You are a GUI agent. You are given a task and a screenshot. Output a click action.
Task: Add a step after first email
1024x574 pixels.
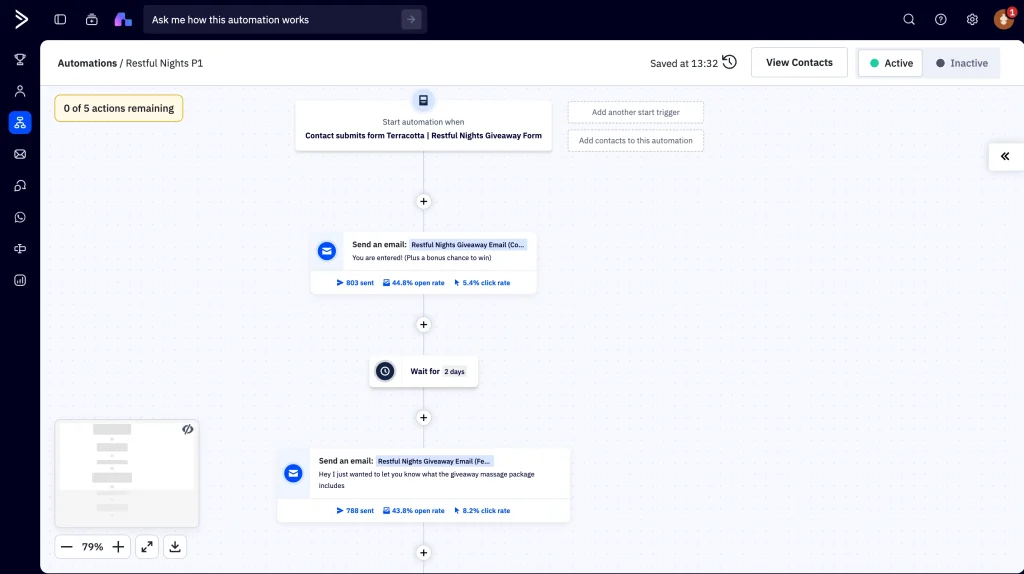[423, 325]
